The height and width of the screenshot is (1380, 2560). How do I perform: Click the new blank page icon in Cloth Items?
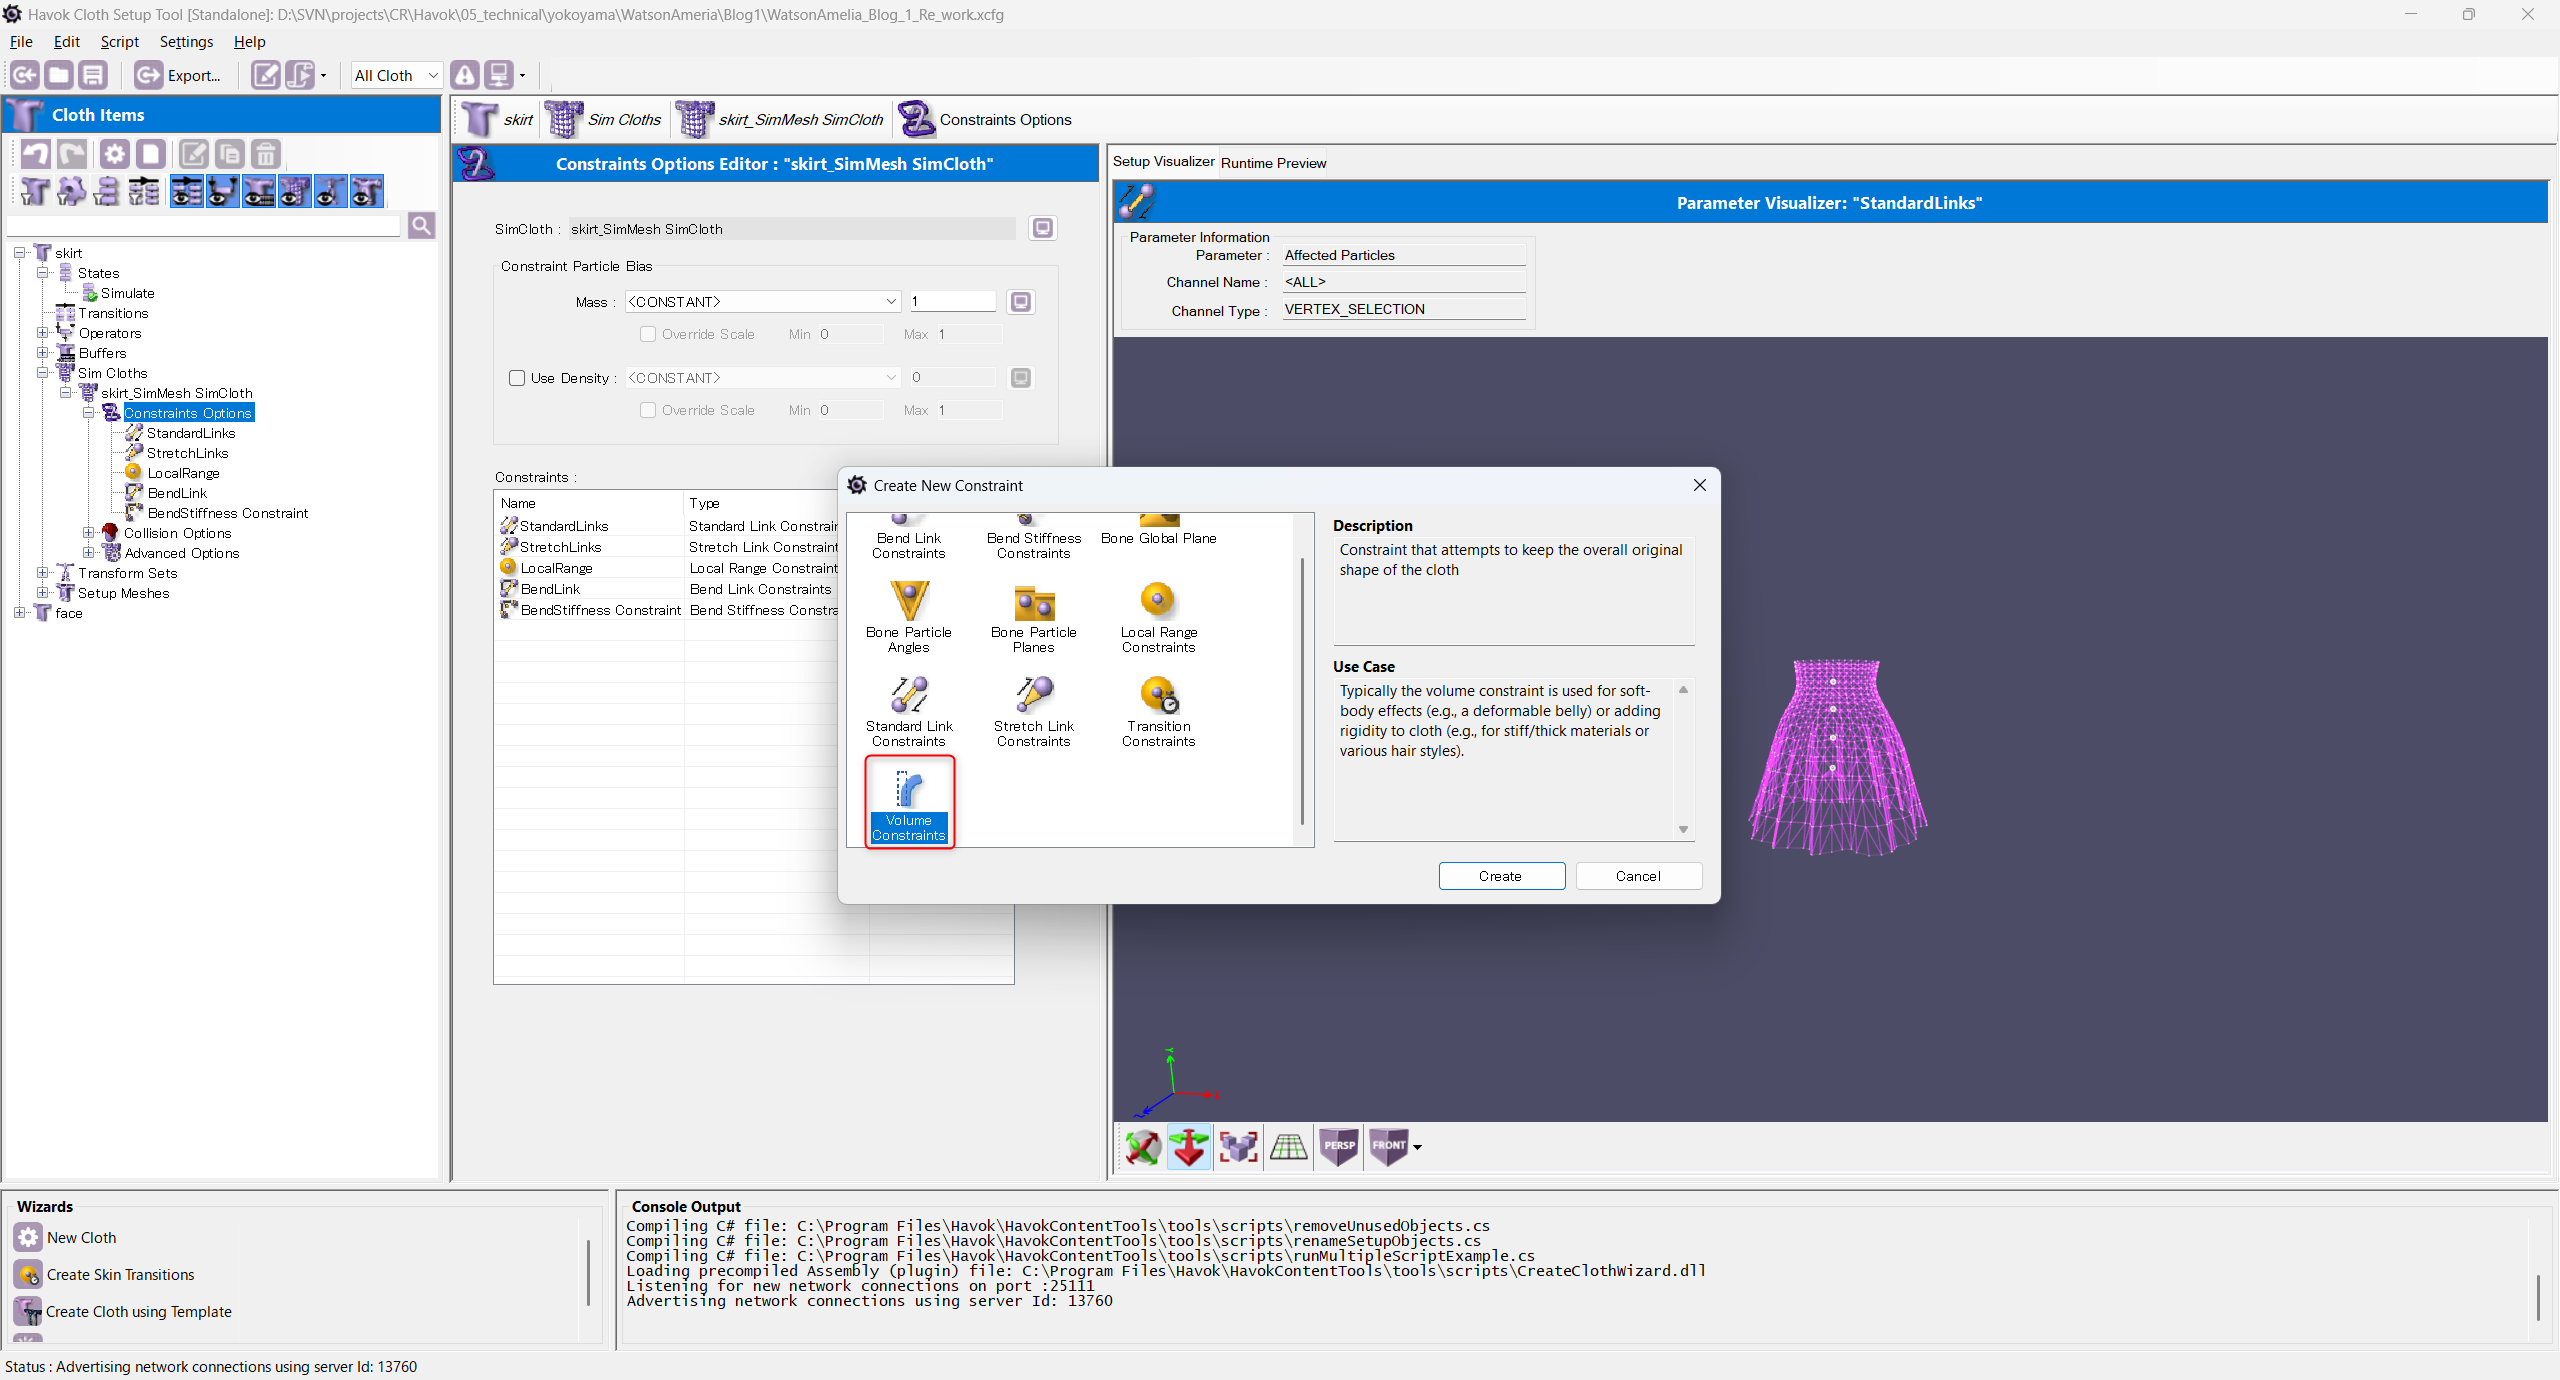coord(151,154)
